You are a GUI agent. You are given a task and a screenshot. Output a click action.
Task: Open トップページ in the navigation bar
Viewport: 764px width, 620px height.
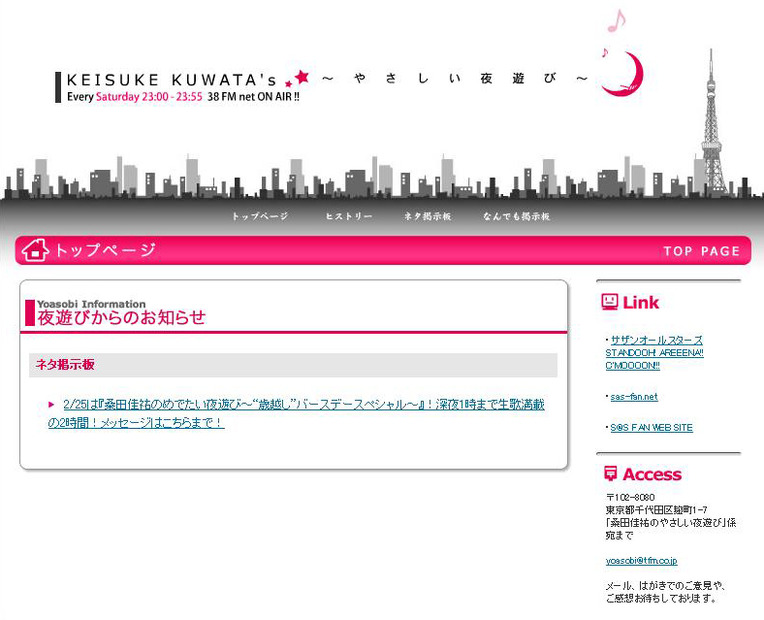[260, 216]
